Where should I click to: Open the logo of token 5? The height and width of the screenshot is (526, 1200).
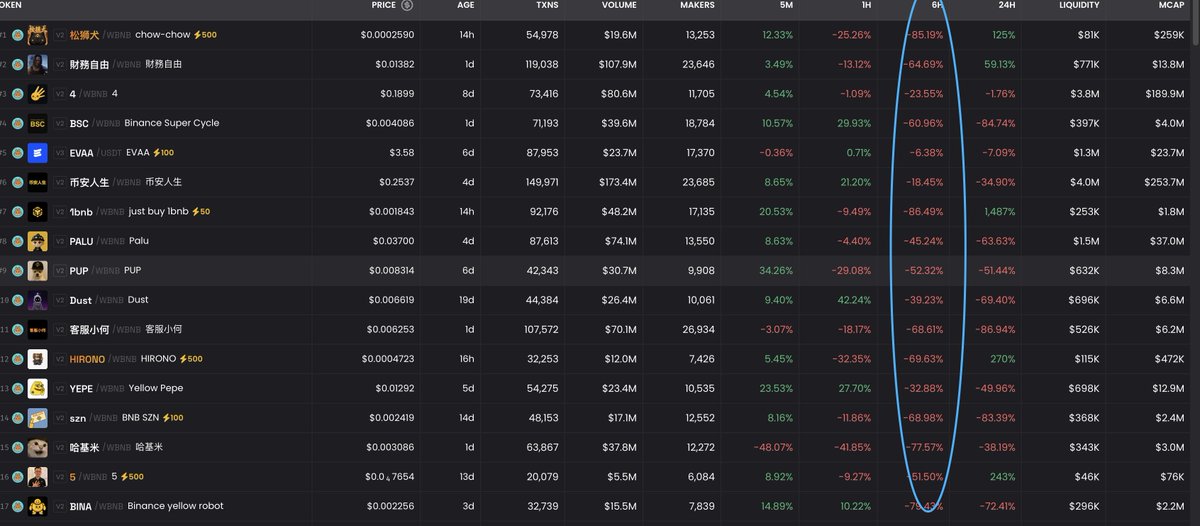click(37, 477)
